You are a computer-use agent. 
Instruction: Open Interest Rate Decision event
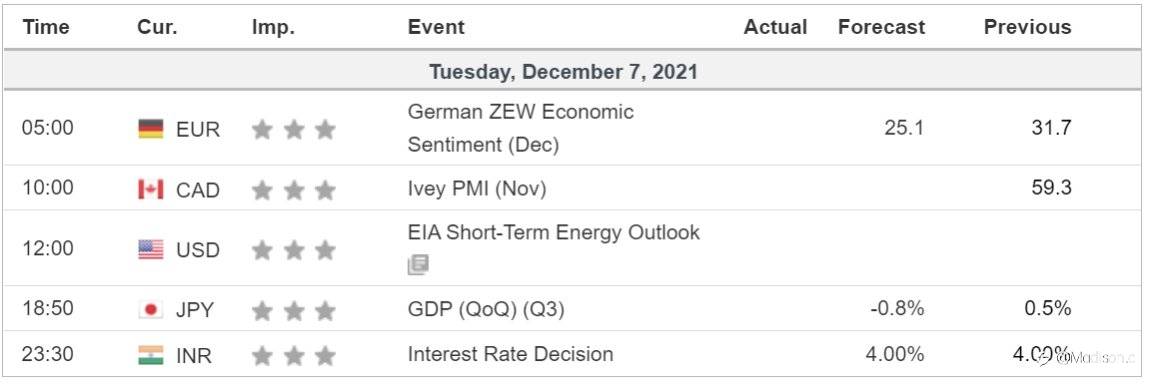(x=510, y=355)
